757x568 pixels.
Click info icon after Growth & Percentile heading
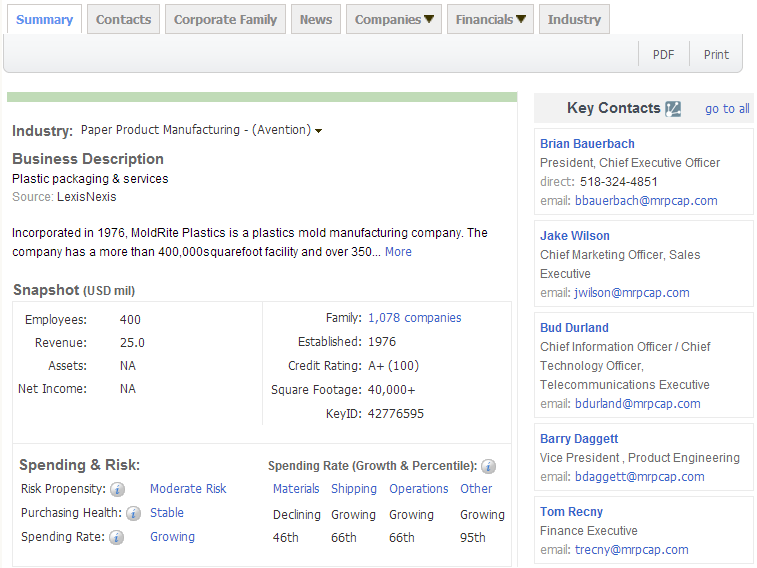[488, 466]
